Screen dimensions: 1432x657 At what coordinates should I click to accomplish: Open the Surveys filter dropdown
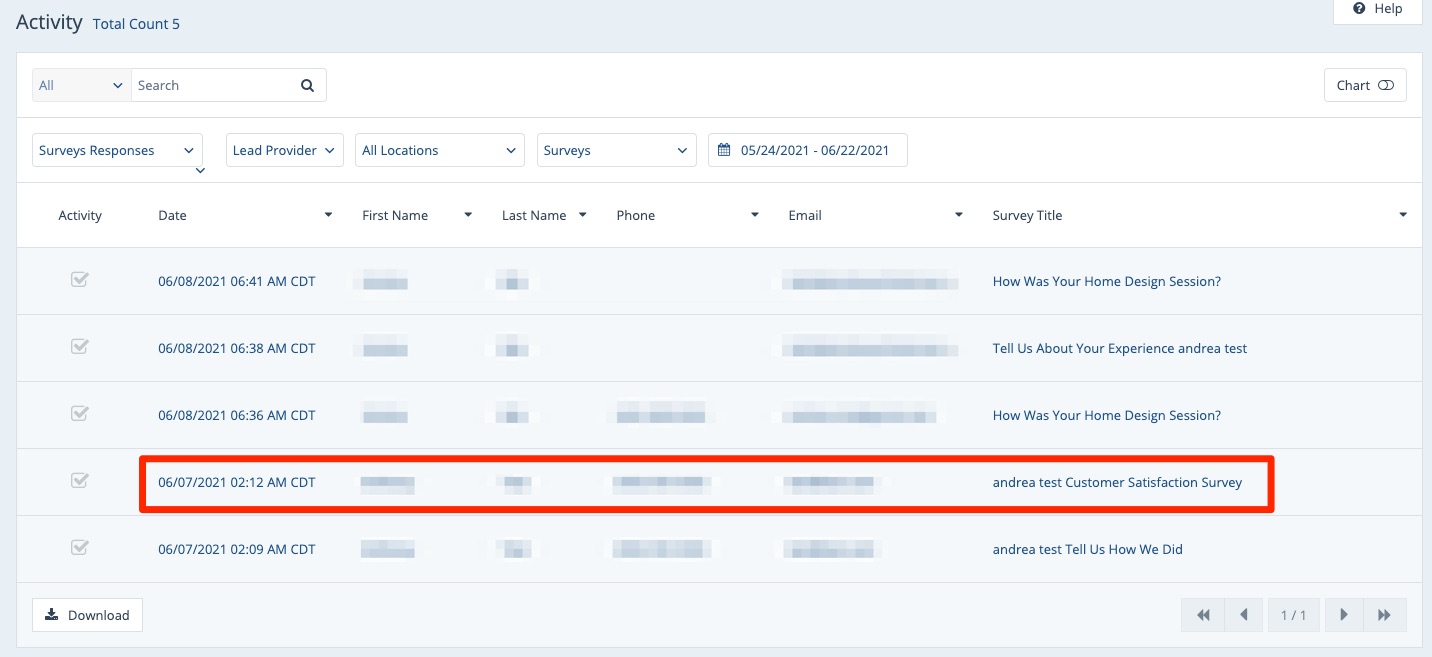tap(616, 151)
